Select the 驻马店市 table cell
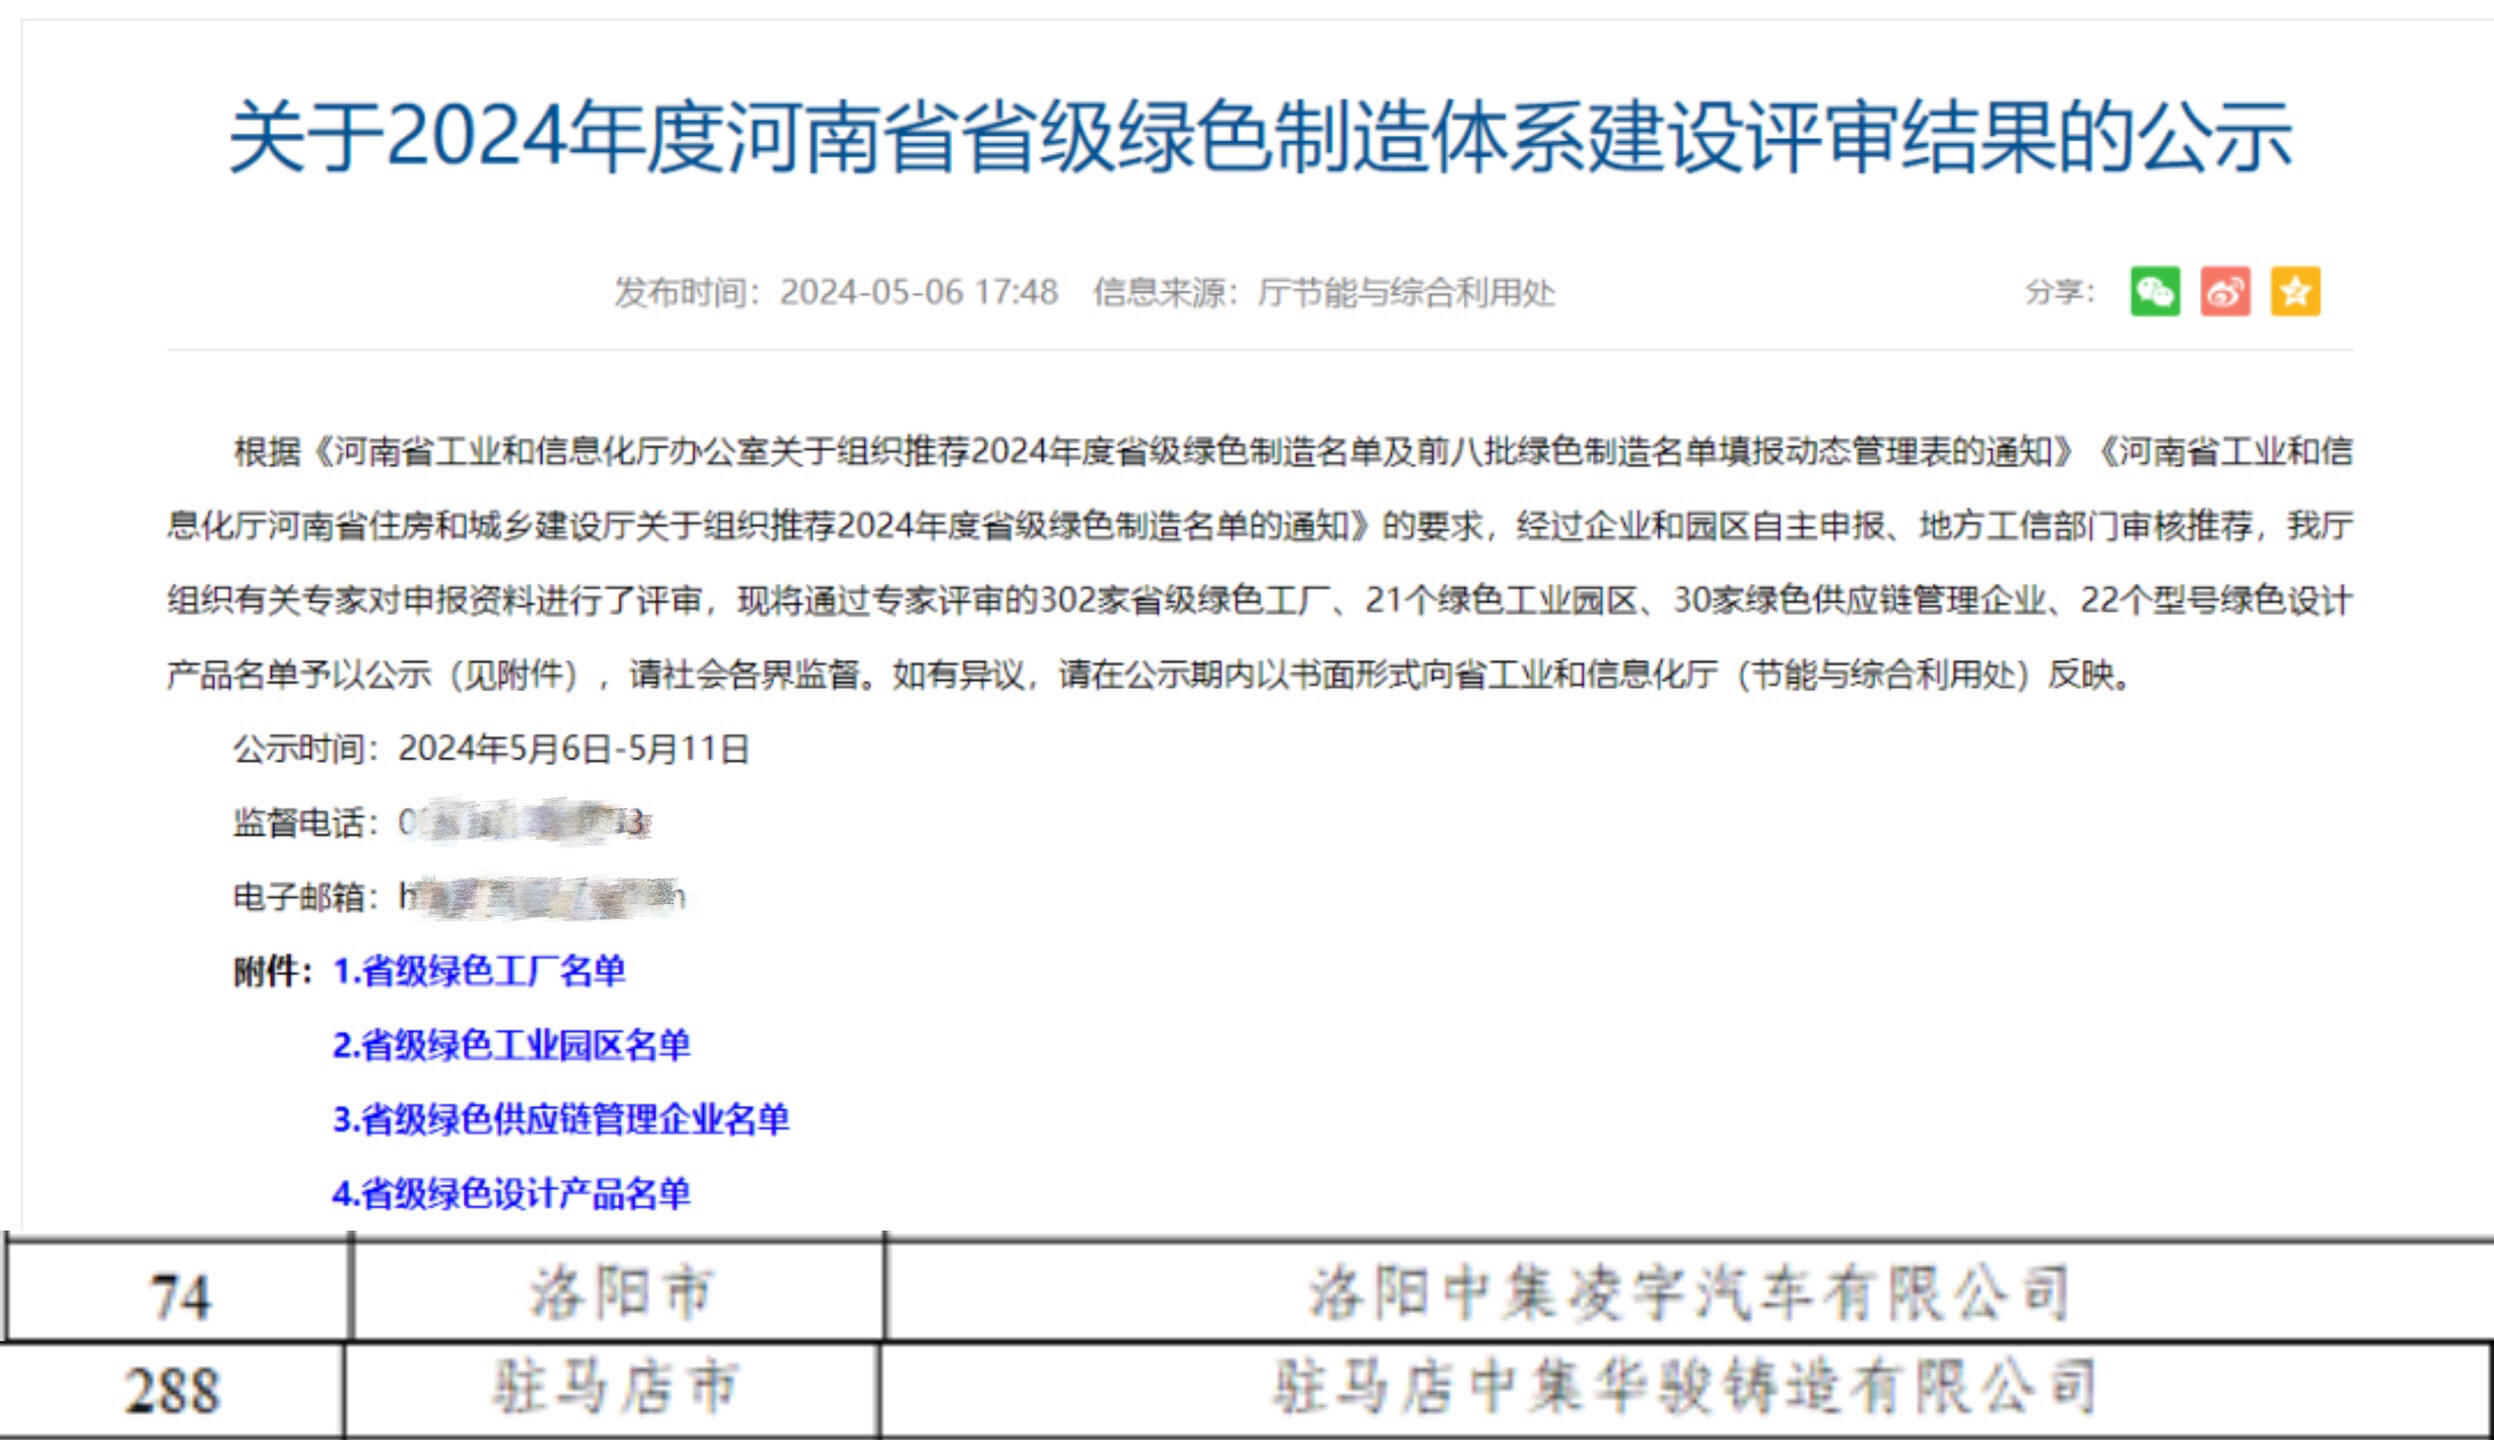The height and width of the screenshot is (1440, 2494). tap(614, 1388)
